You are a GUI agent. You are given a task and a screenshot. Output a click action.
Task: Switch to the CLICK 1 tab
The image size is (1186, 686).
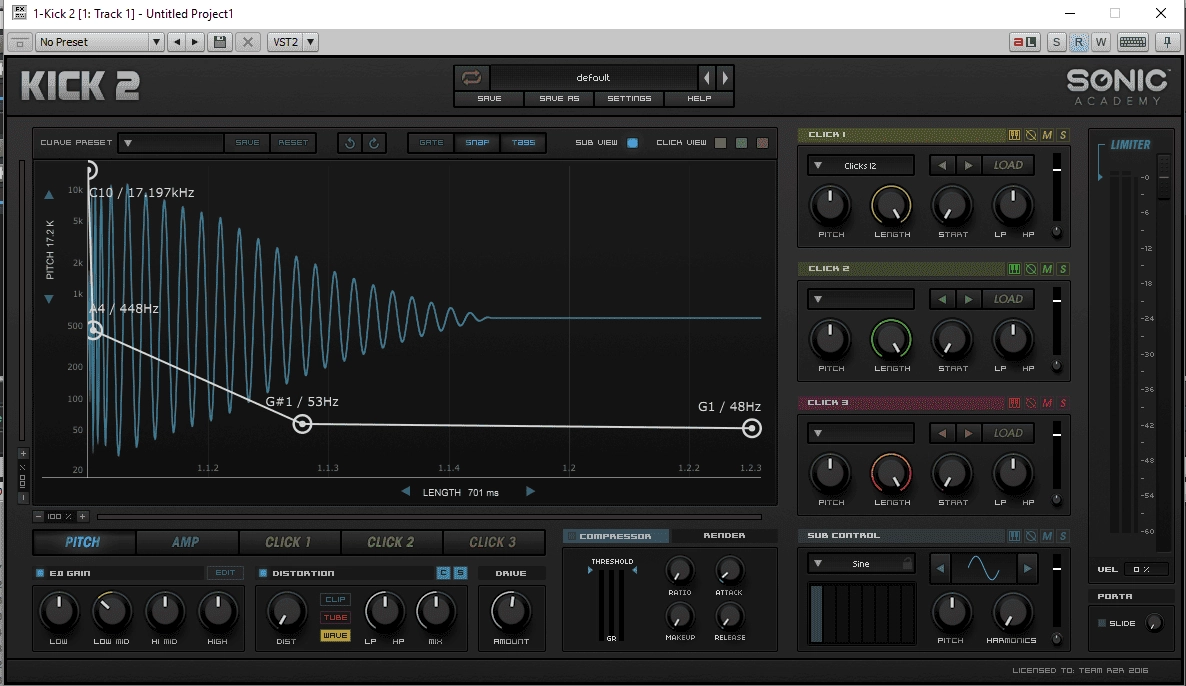pyautogui.click(x=288, y=542)
